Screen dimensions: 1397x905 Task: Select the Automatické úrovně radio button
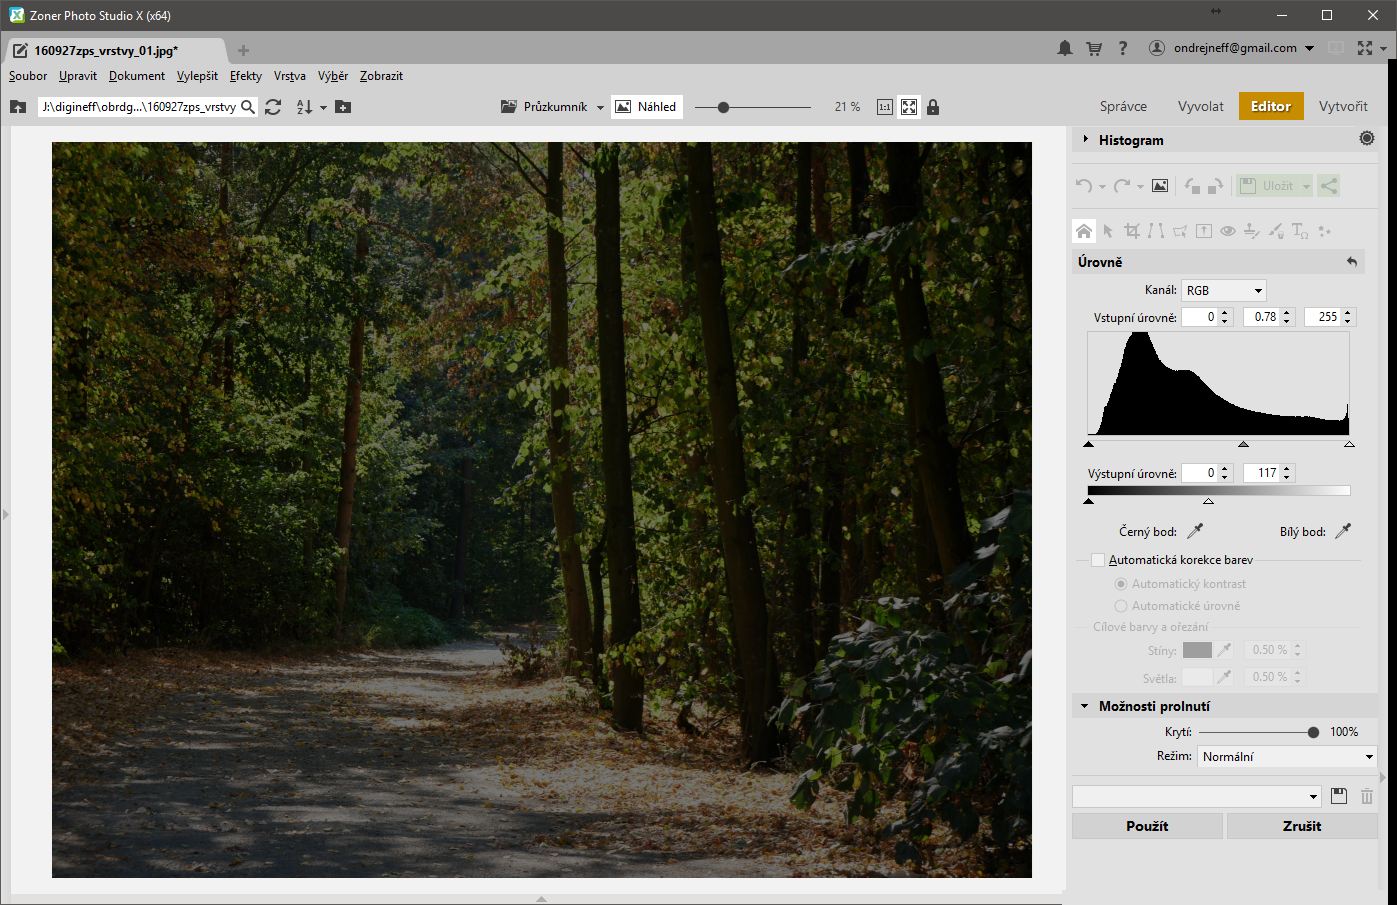1121,606
